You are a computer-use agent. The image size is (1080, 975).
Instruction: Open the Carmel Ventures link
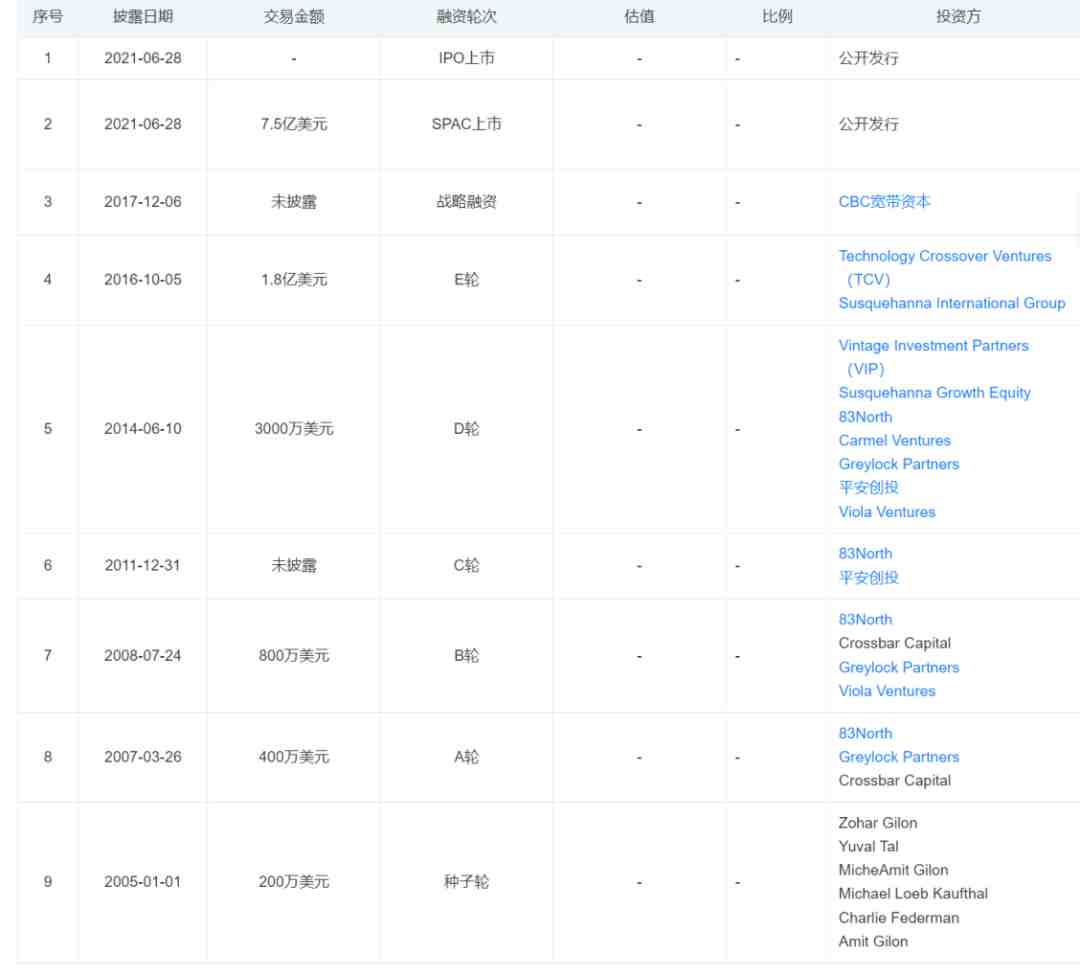click(x=894, y=440)
